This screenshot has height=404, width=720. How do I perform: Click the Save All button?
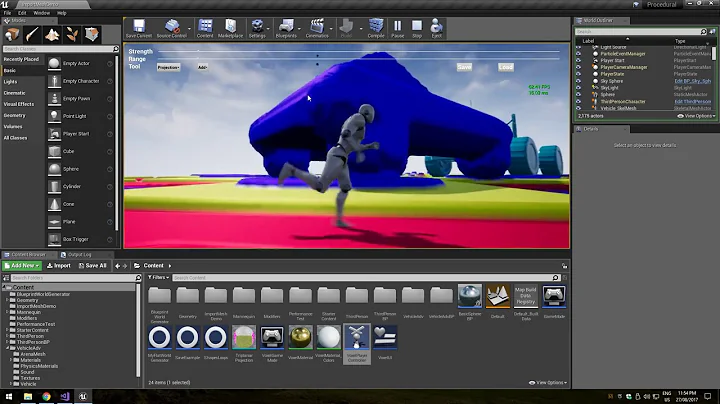(x=92, y=266)
